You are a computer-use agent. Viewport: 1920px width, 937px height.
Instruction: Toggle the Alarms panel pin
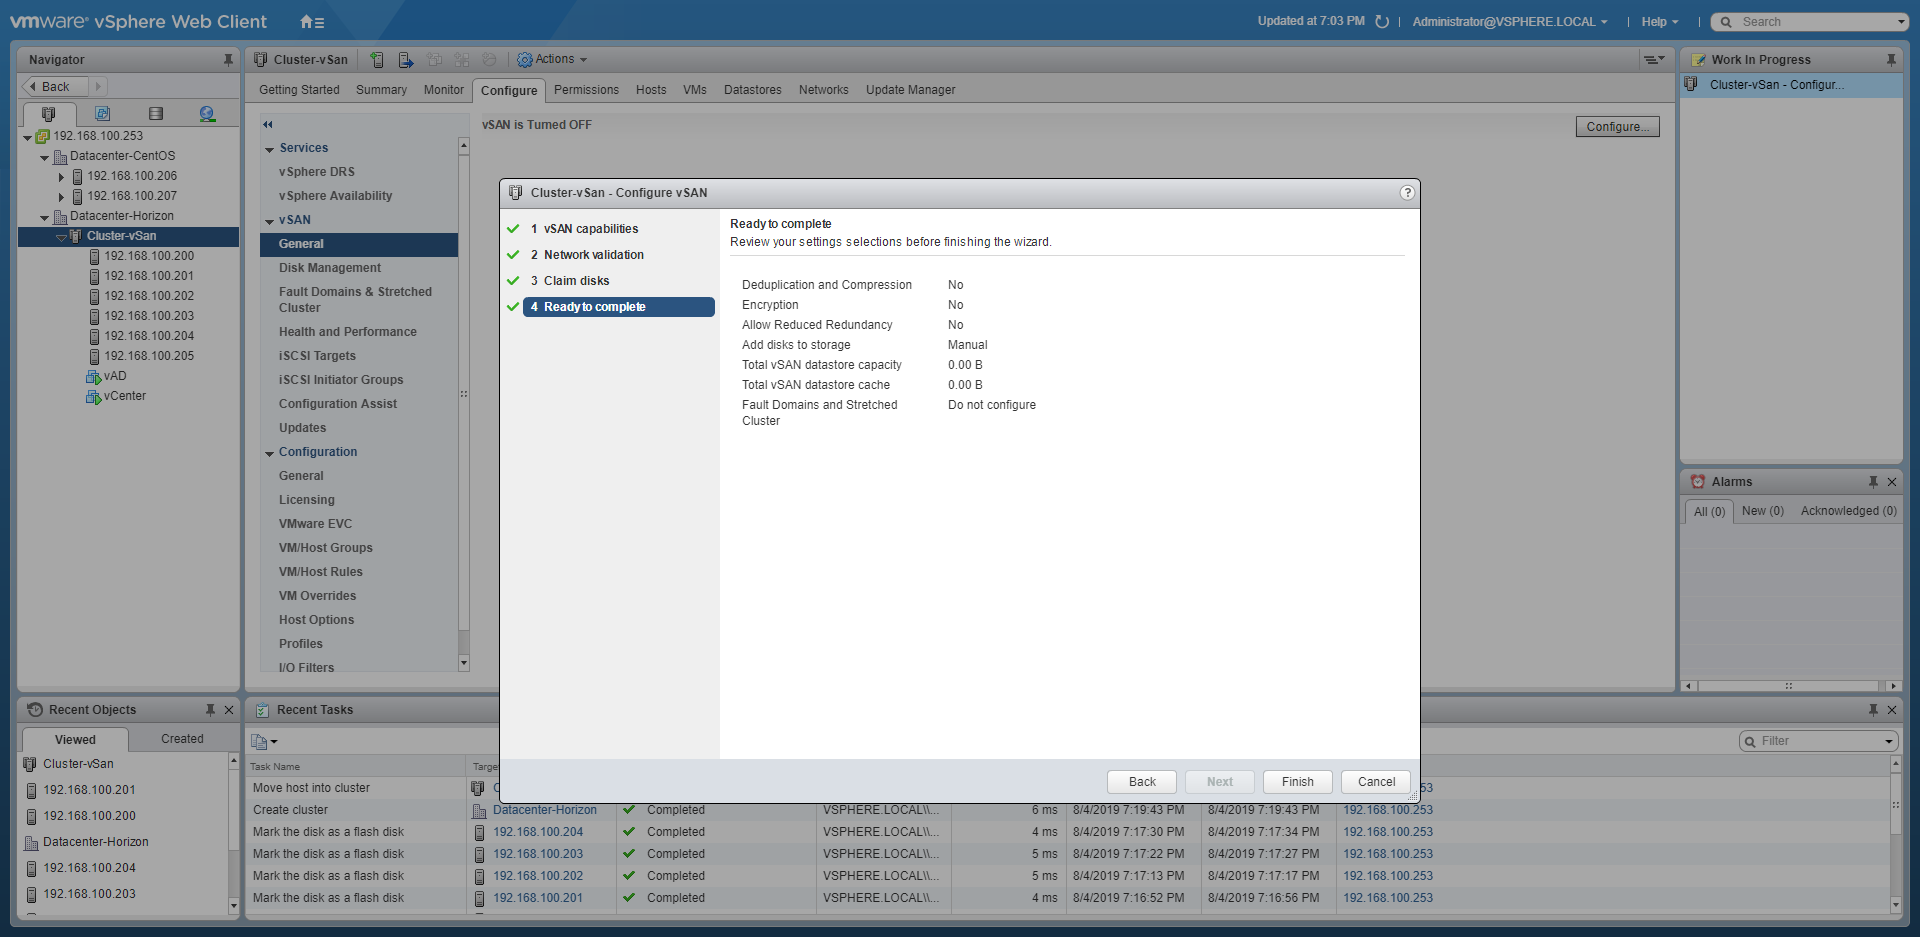(x=1873, y=482)
